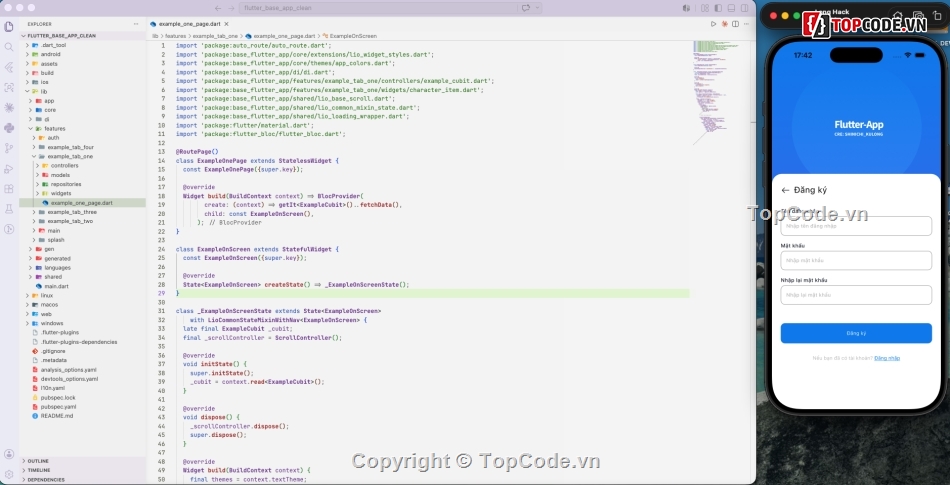Toggle bottom panel layout icon
950x485 pixels.
pyautogui.click(x=731, y=8)
